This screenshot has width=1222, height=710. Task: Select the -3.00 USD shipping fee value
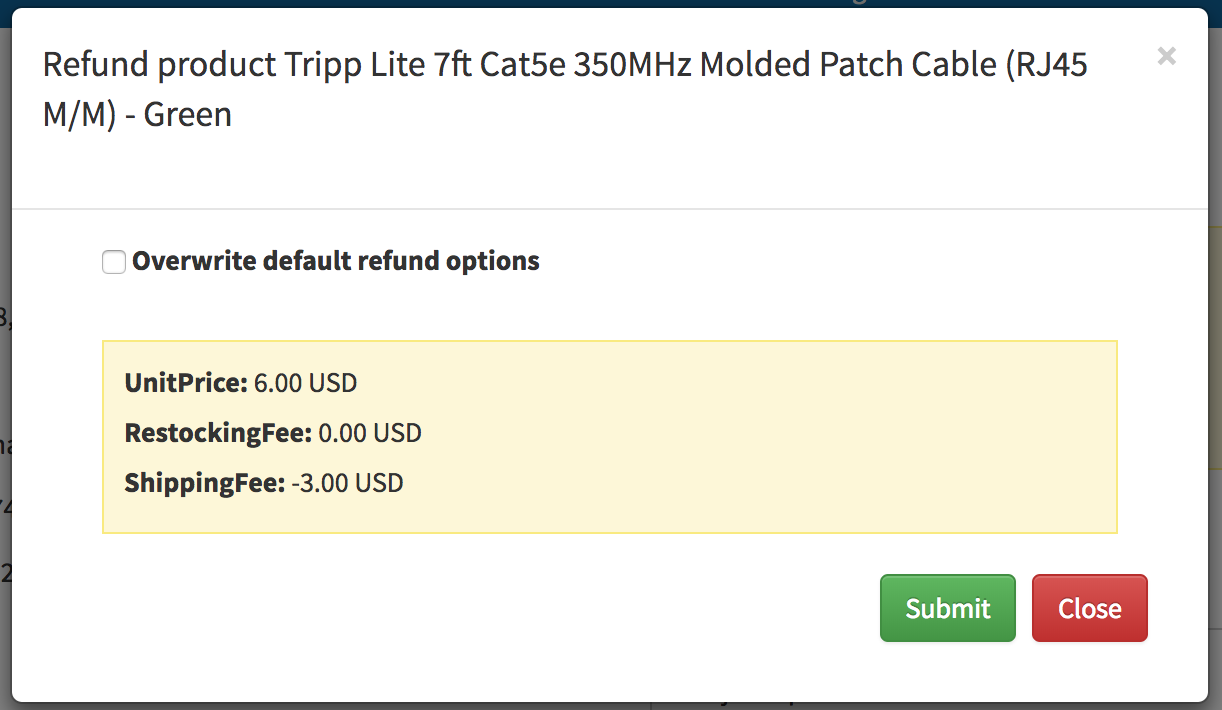[x=348, y=484]
